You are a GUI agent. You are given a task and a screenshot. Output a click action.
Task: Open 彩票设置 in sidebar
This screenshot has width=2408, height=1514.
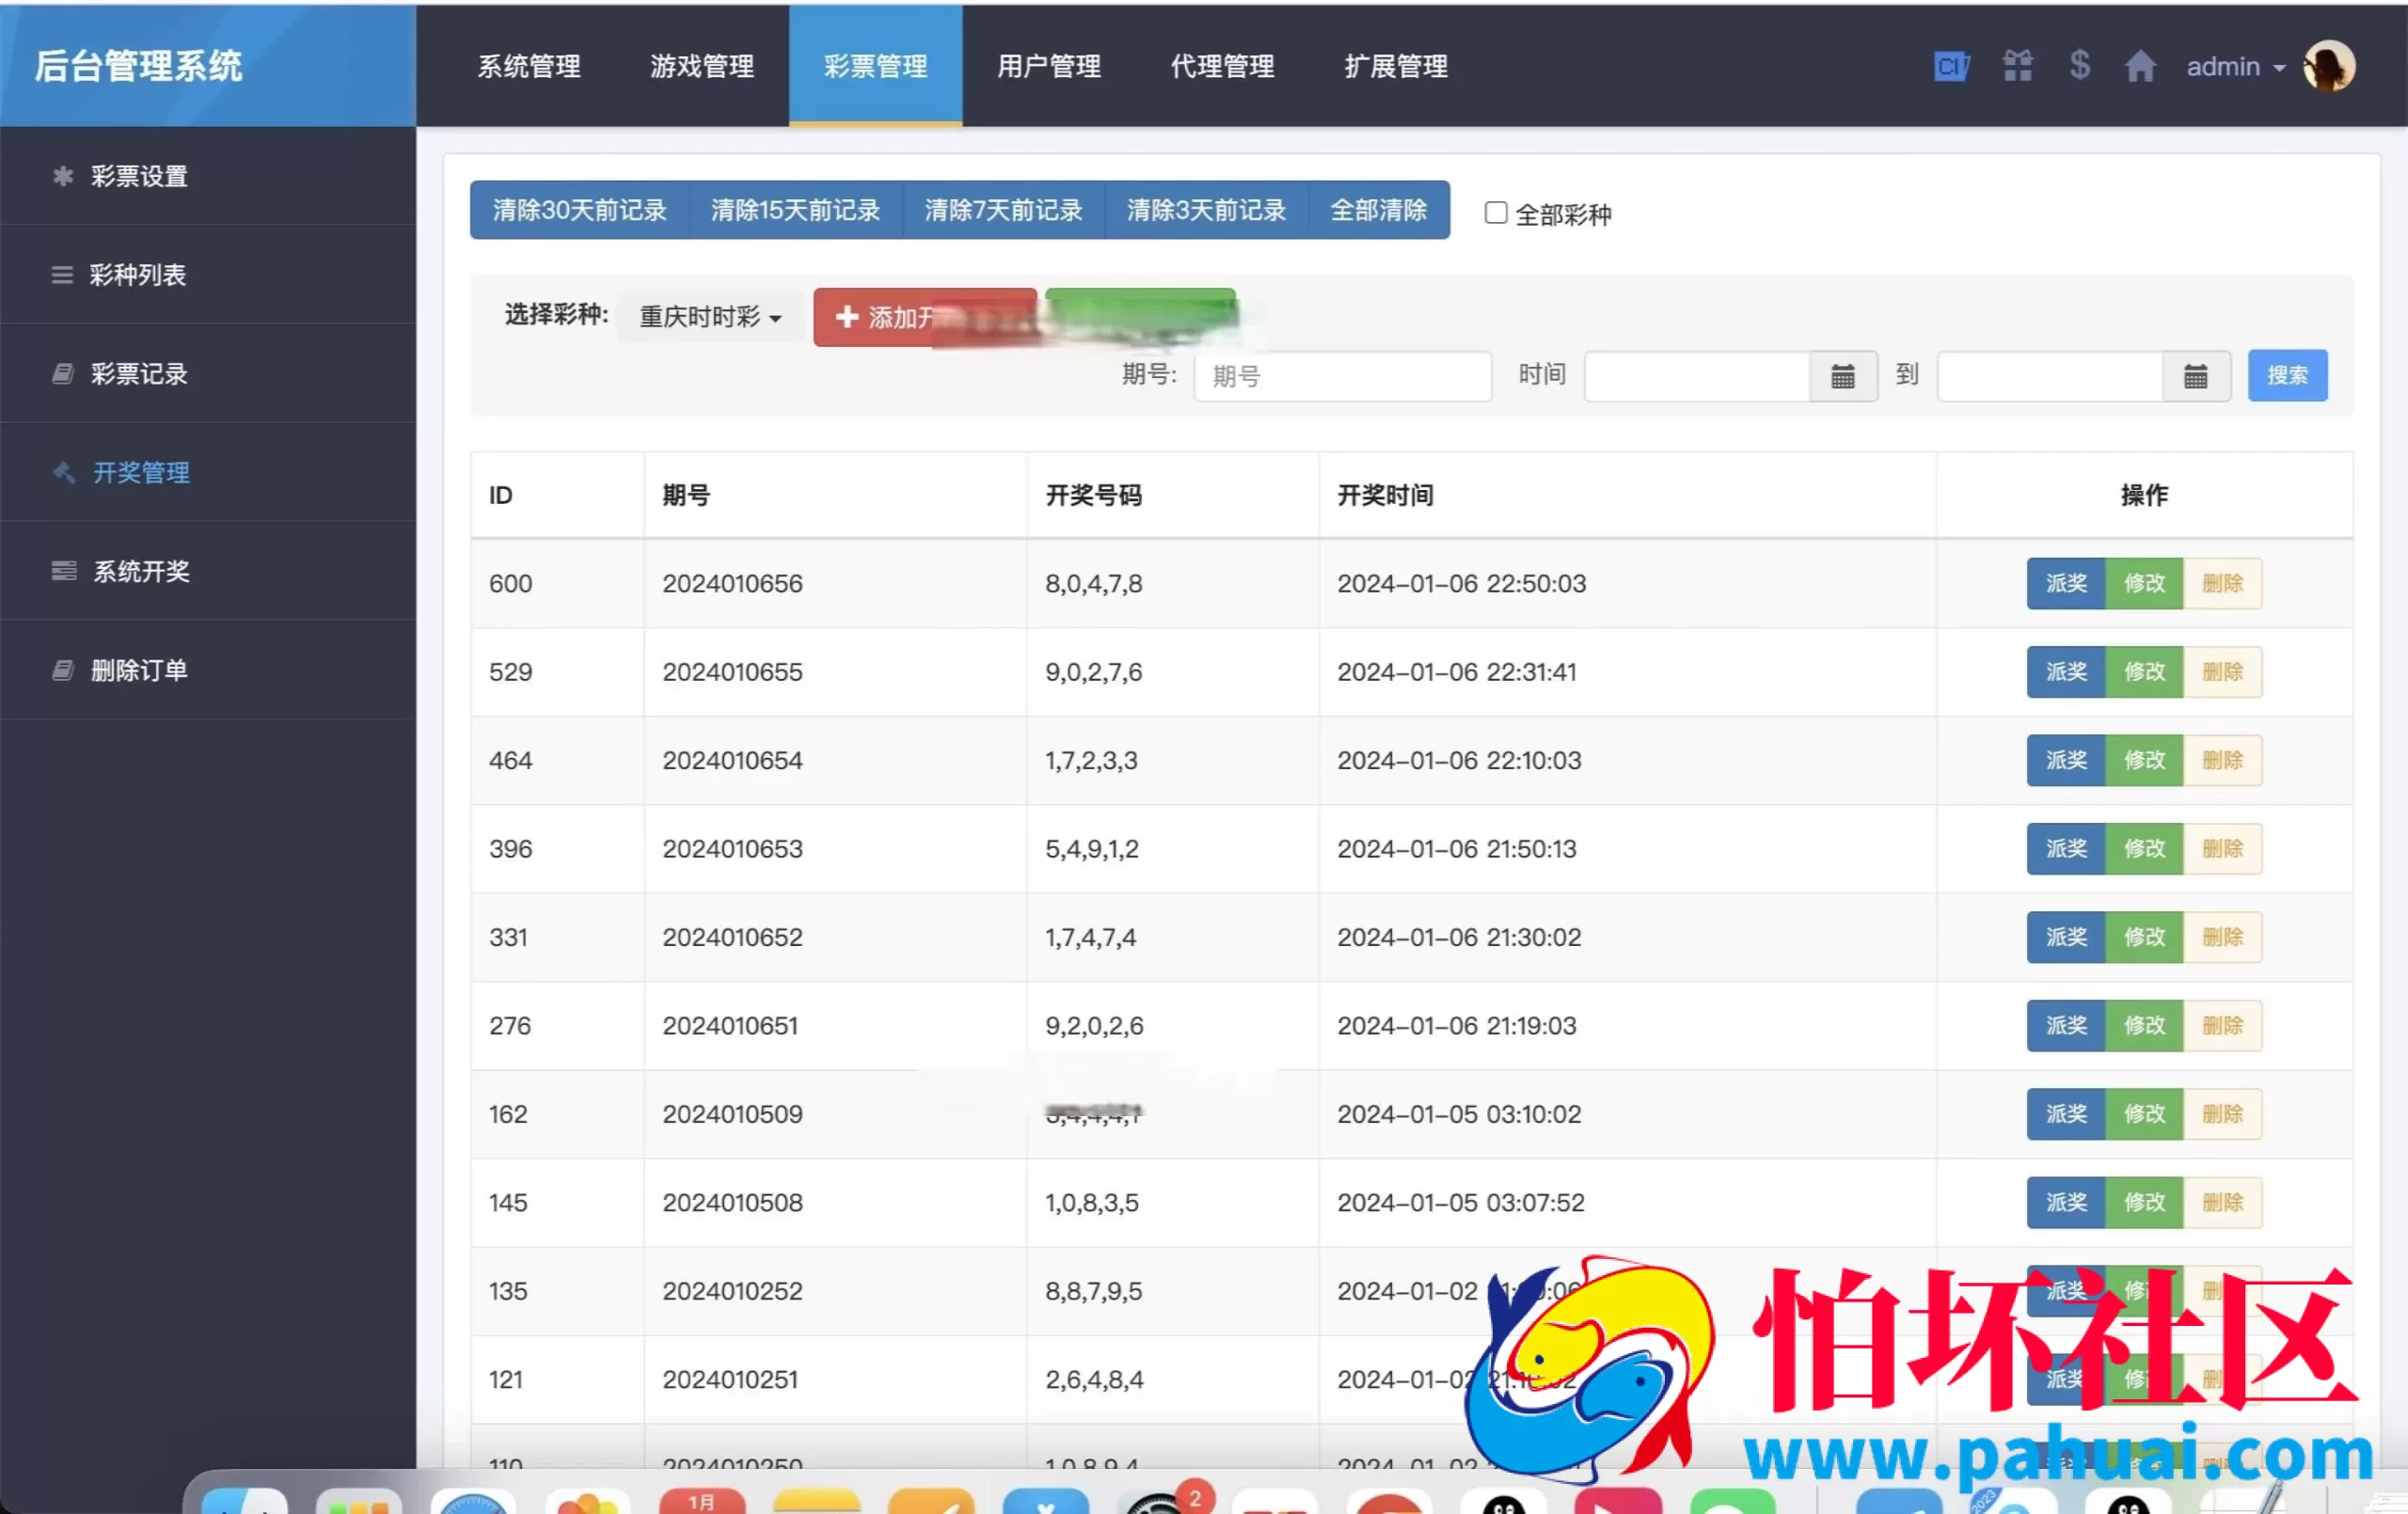pyautogui.click(x=208, y=176)
